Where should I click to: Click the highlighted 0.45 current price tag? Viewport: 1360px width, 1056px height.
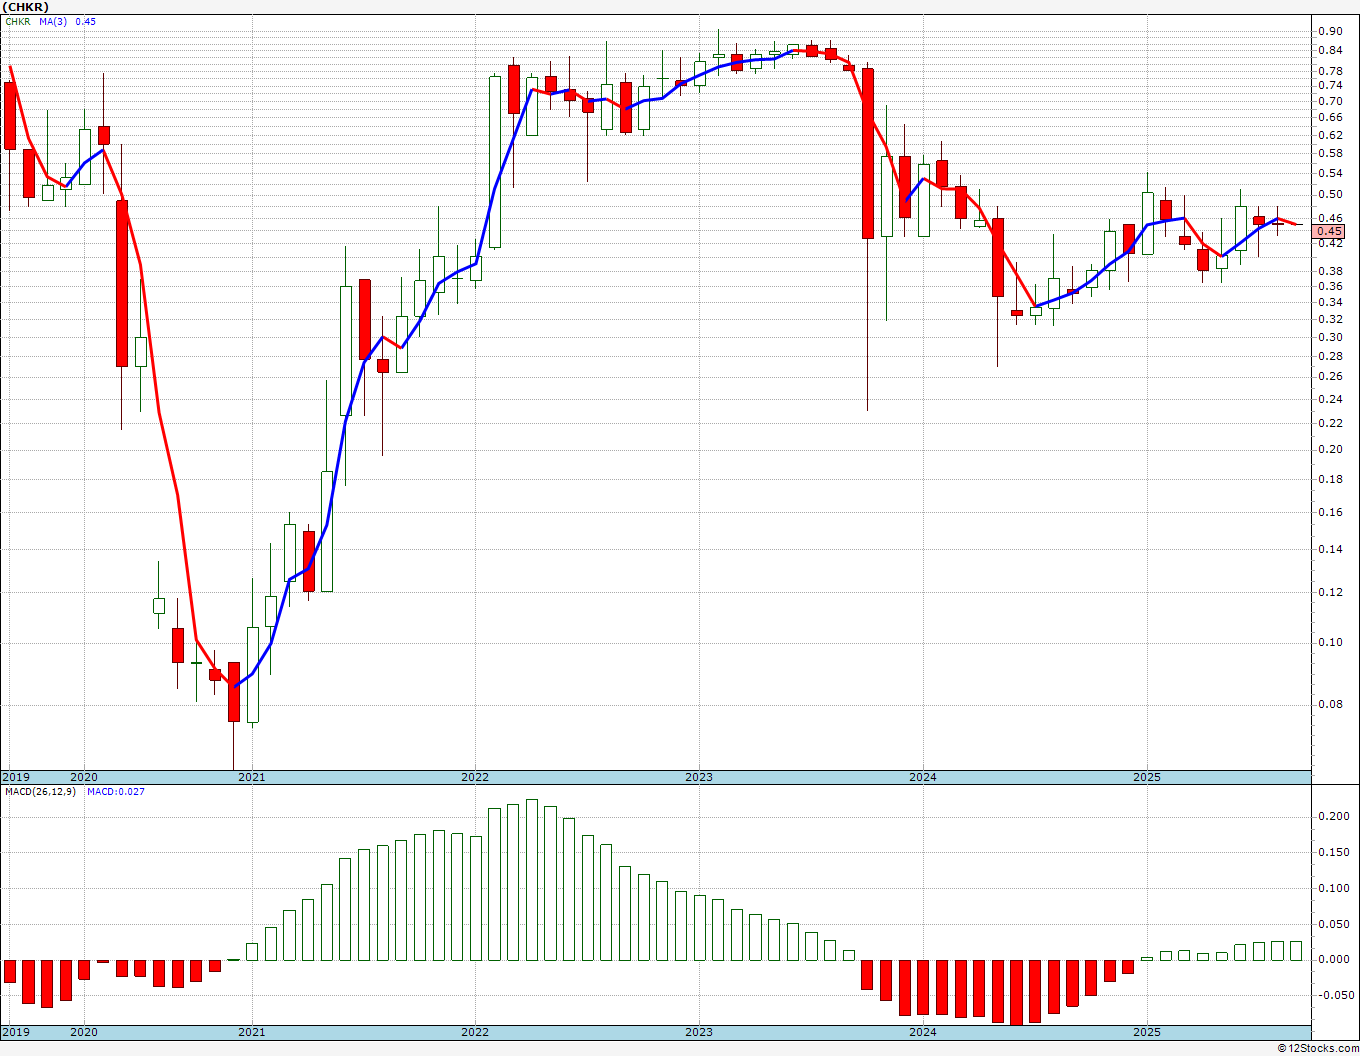[1330, 231]
